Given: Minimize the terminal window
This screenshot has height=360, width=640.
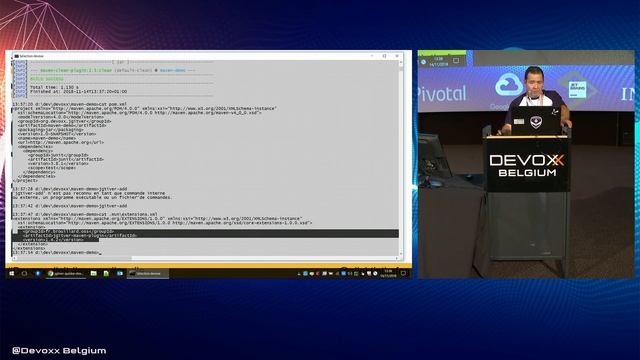Looking at the screenshot, I should tap(372, 56).
